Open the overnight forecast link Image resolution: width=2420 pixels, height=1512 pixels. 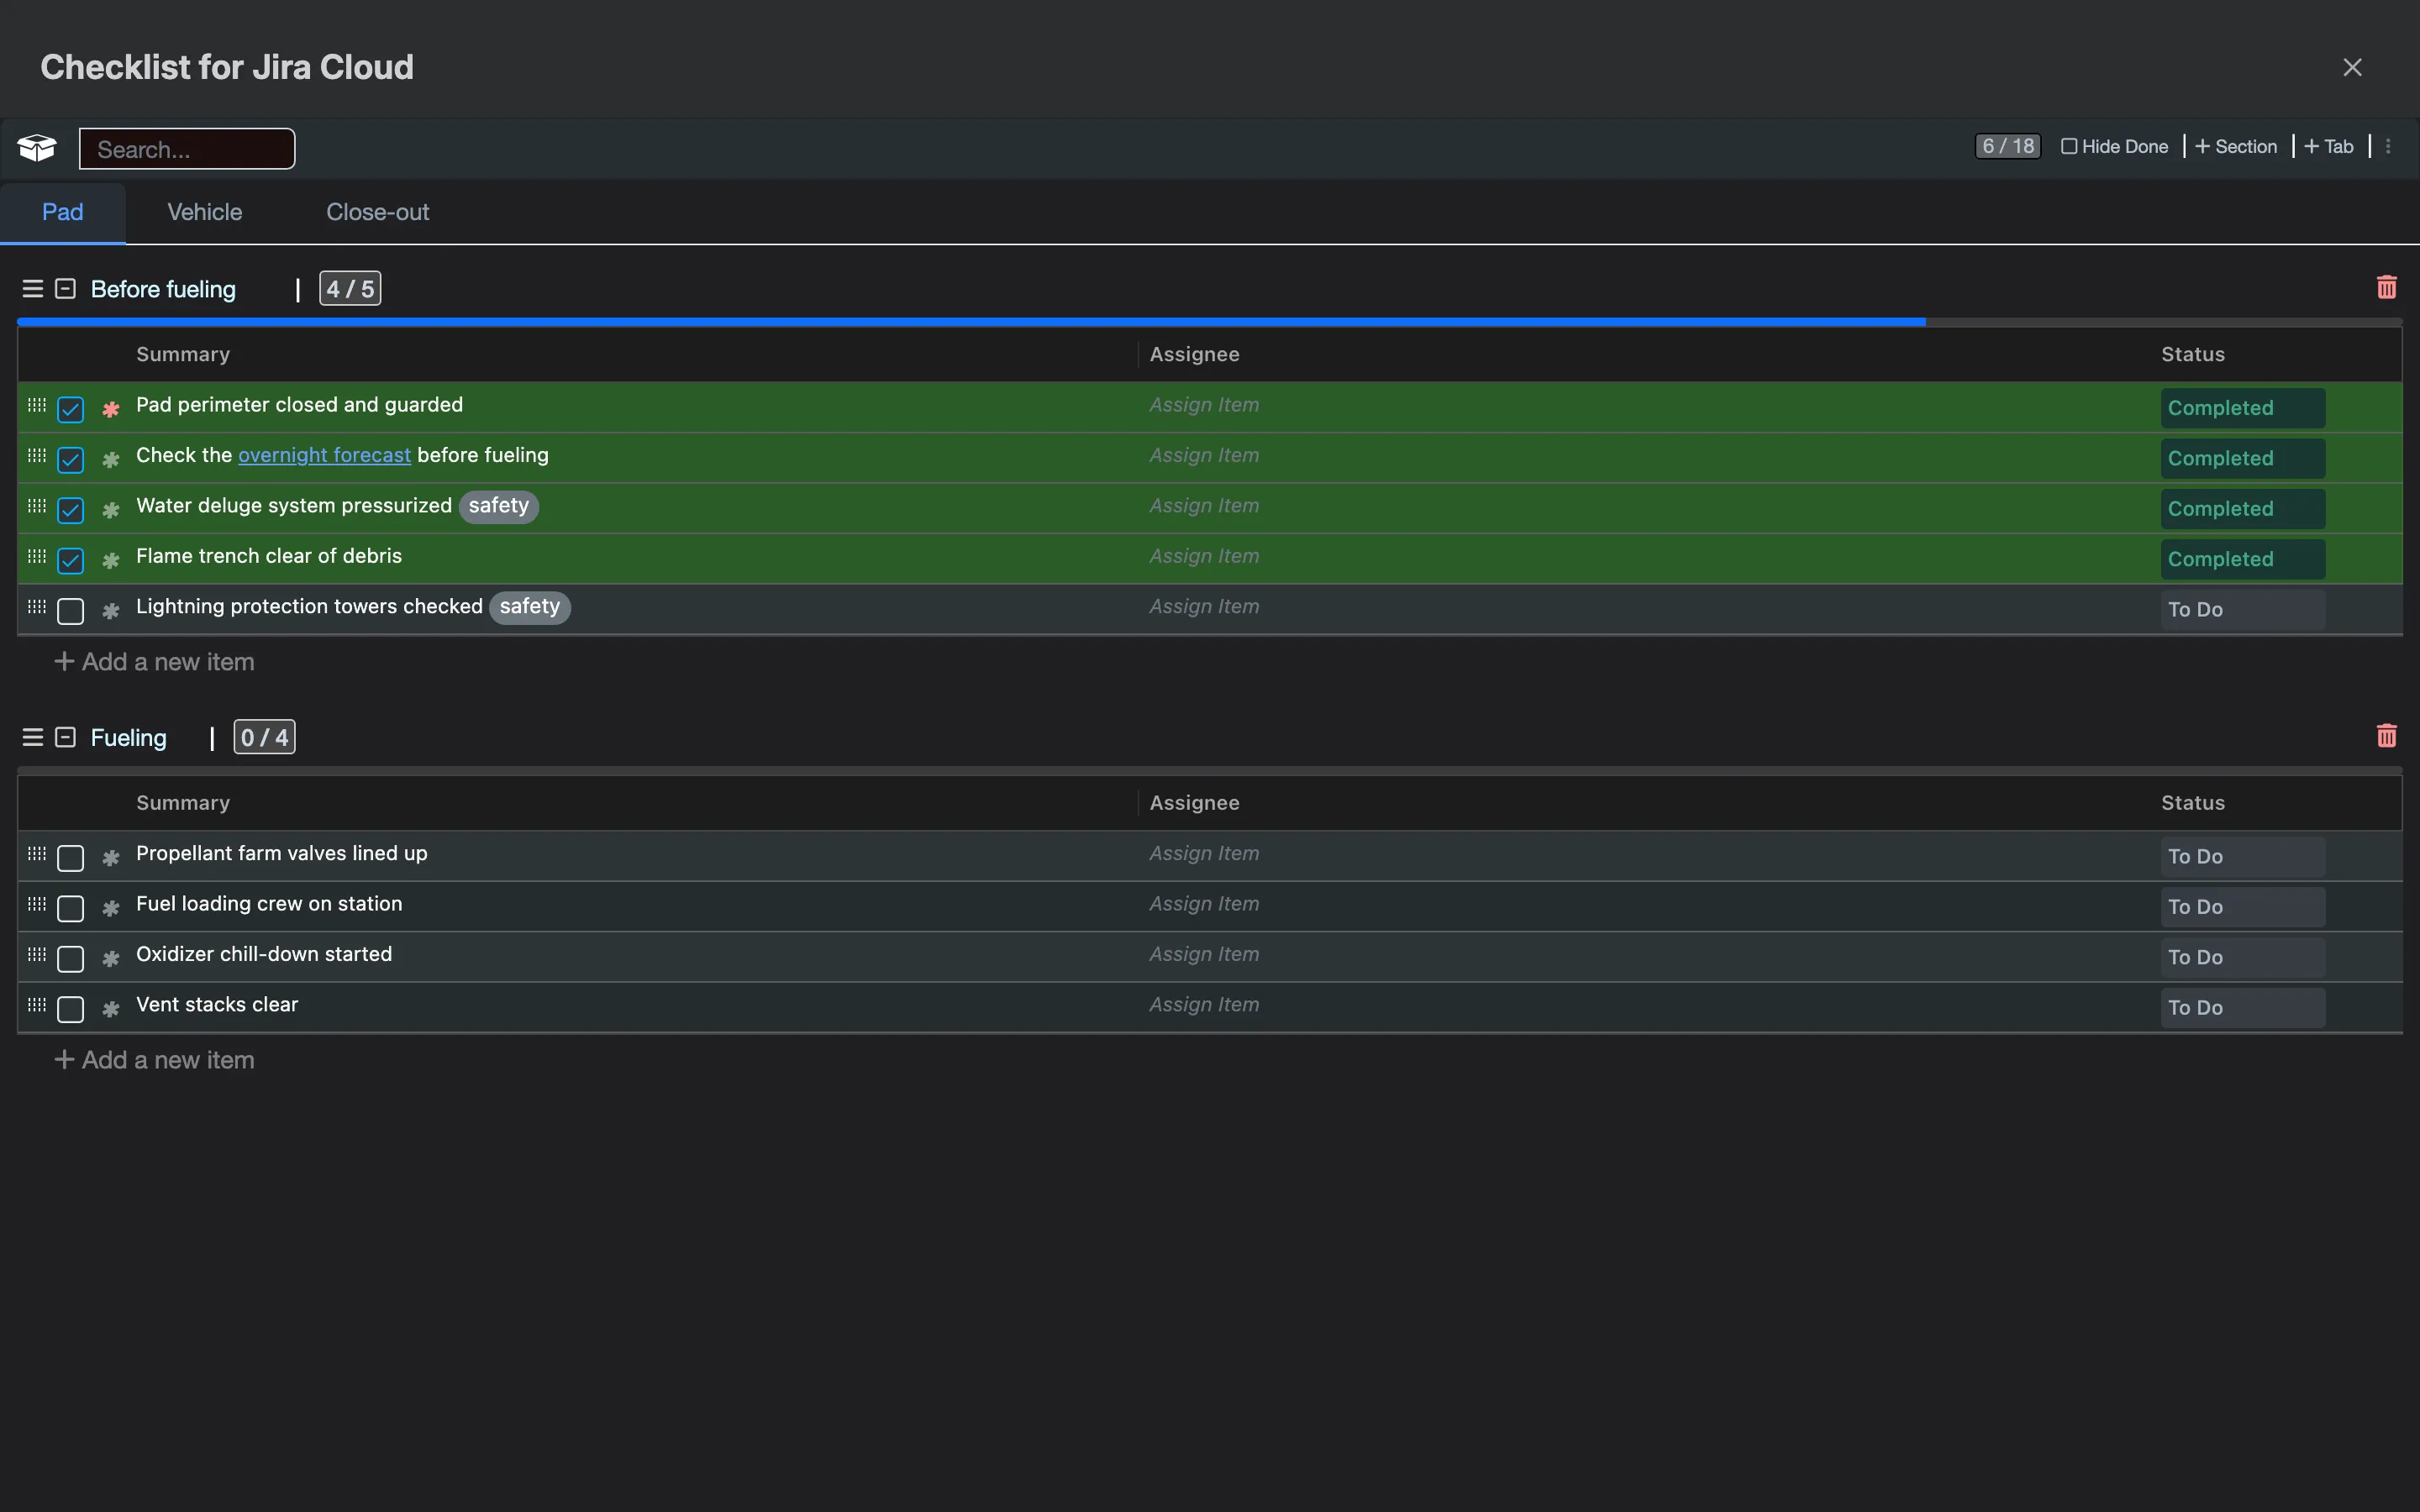[324, 455]
